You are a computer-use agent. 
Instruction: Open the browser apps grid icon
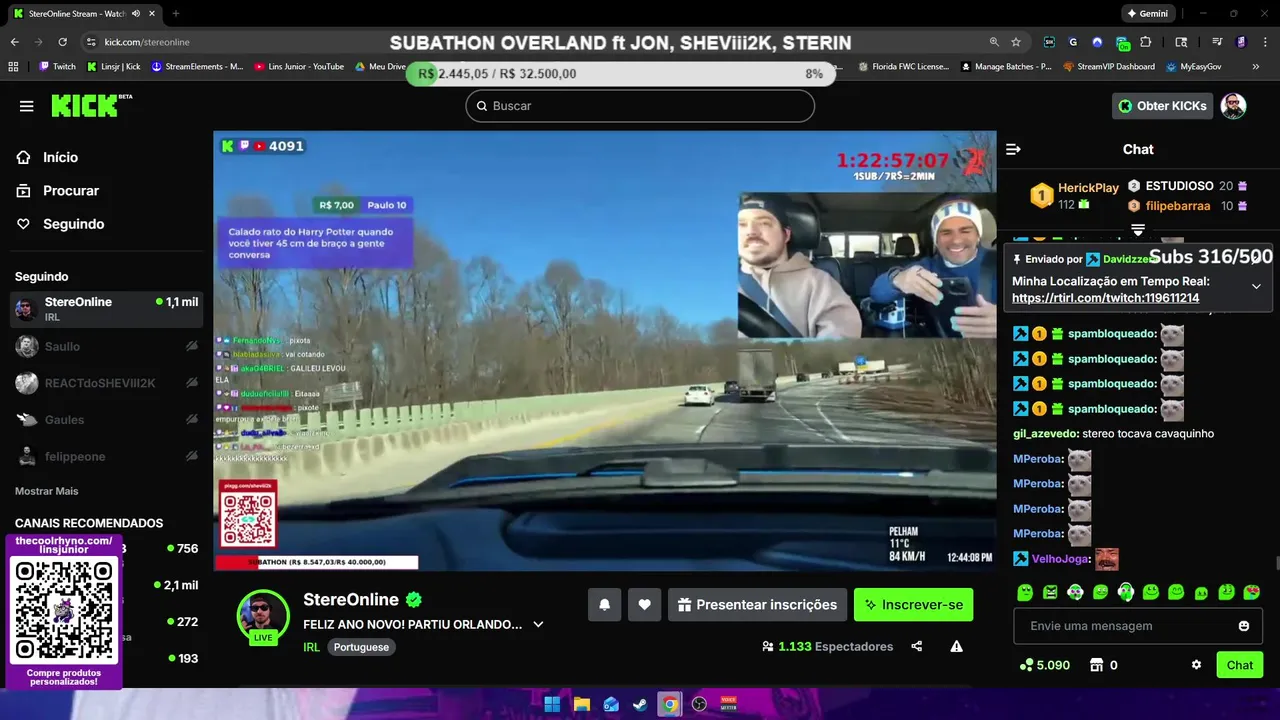[x=13, y=67]
